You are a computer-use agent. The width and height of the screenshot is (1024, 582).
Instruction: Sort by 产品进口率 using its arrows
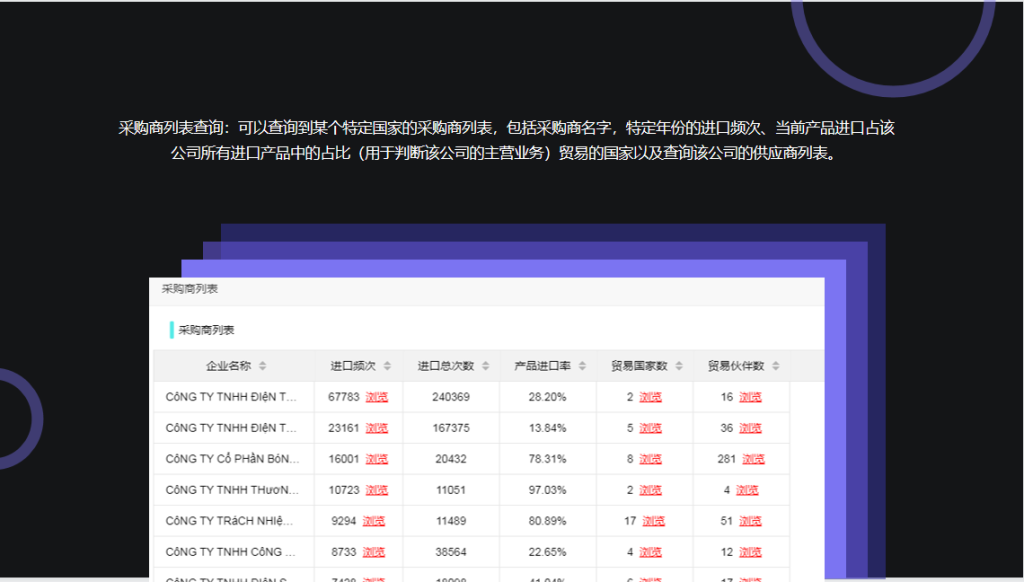582,366
